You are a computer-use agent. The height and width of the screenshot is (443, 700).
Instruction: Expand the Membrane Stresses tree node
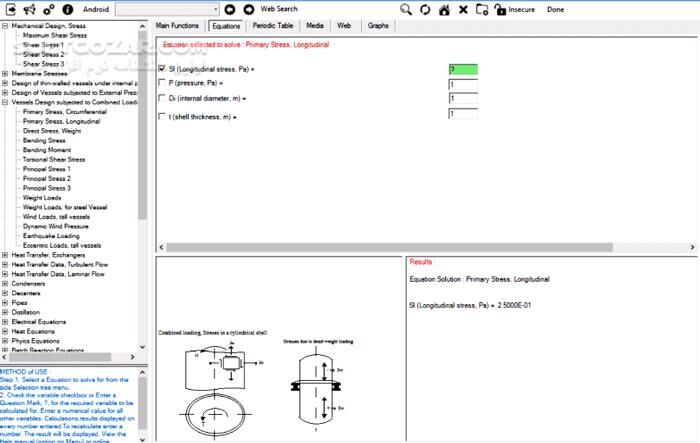6,72
